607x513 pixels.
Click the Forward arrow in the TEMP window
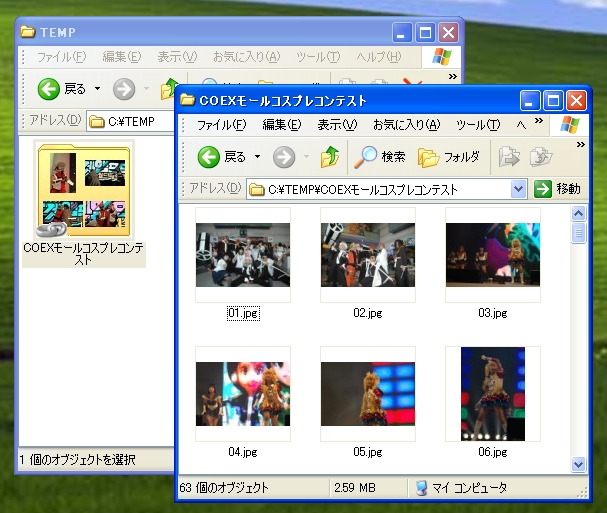(124, 89)
